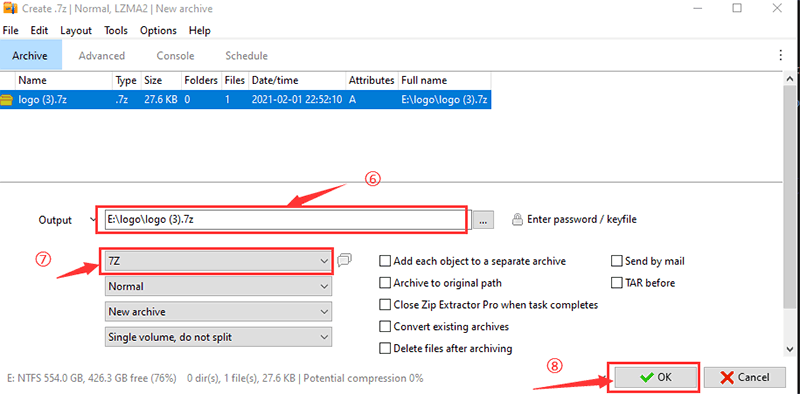The width and height of the screenshot is (800, 394).
Task: Open the output path history chevron
Action: (92, 220)
